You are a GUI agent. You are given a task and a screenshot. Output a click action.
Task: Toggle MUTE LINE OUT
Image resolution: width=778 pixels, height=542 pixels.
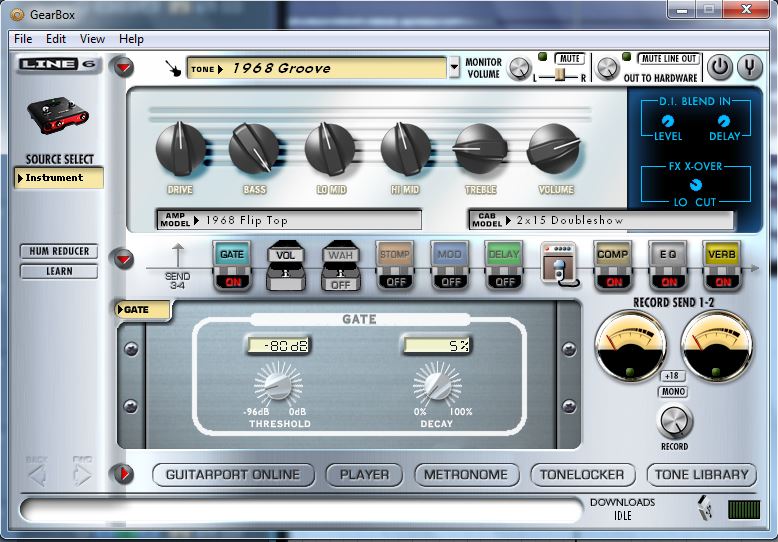coord(668,59)
